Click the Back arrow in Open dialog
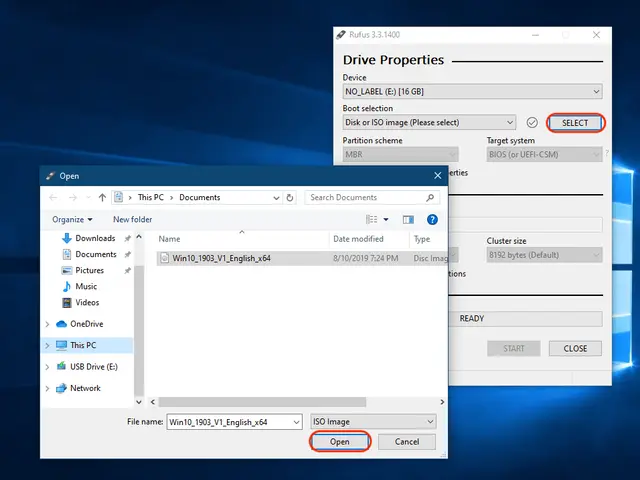This screenshot has width=640, height=480. click(x=53, y=198)
